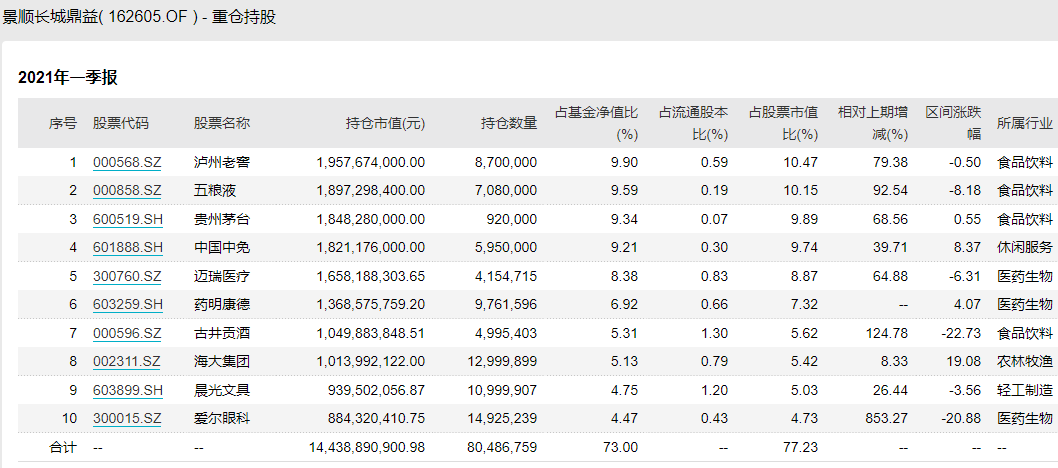Click the 所属行业 column header
Viewport: 1058px width, 468px height.
tap(1025, 123)
